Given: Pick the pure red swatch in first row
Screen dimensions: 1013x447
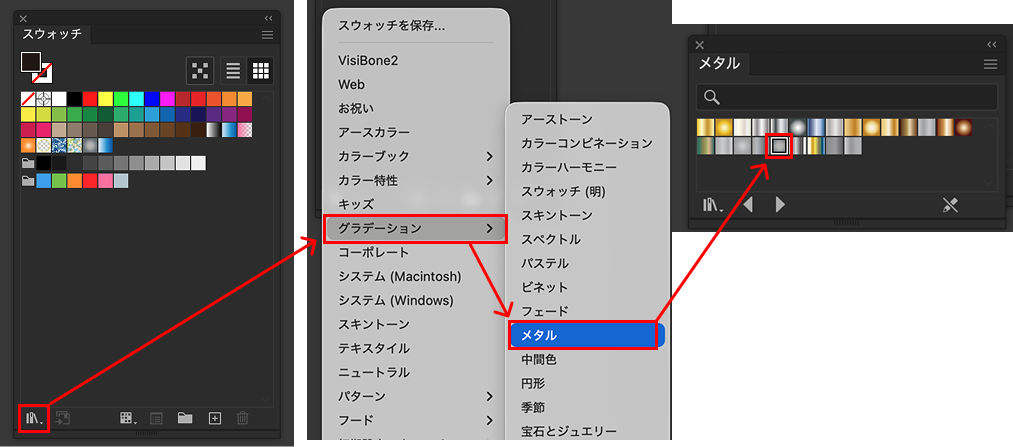Looking at the screenshot, I should coord(90,99).
